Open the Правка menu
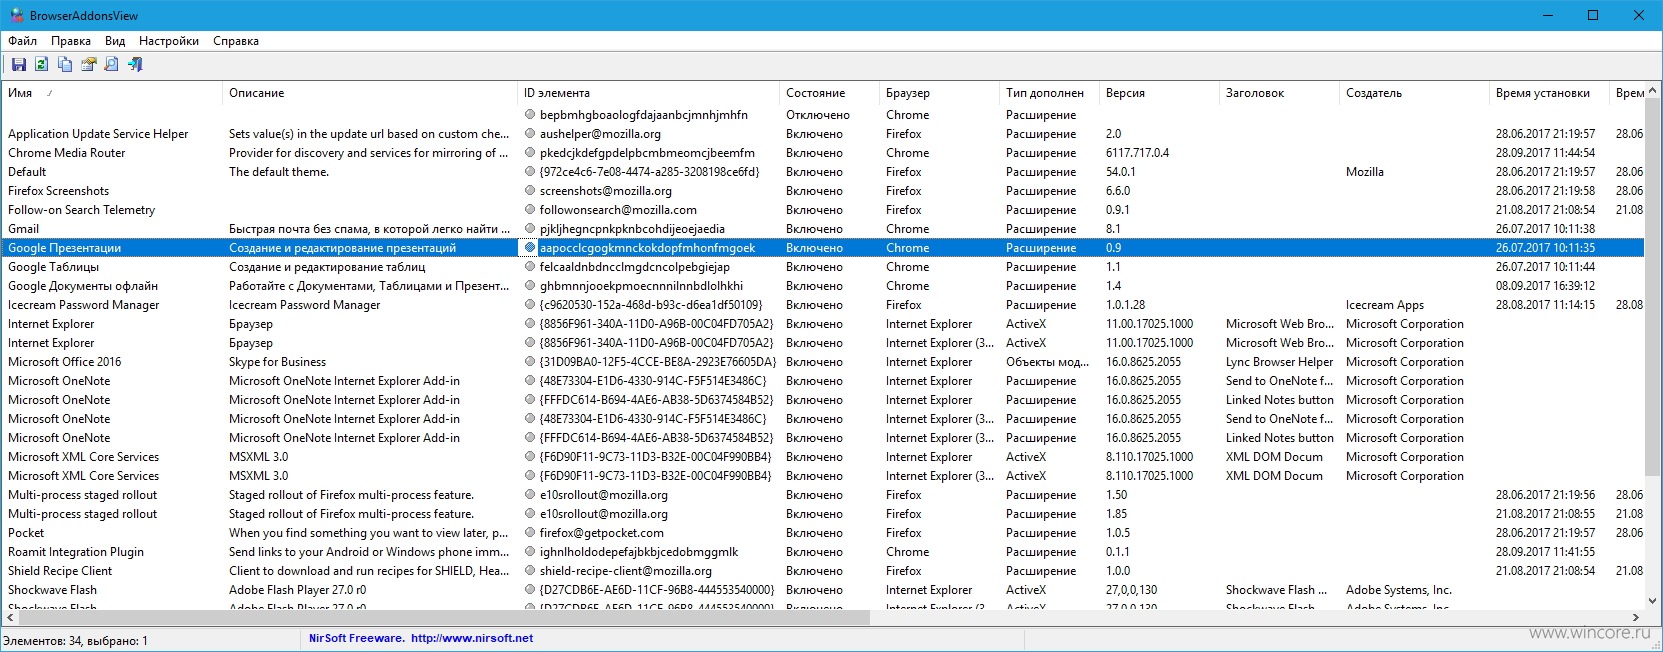 [71, 41]
